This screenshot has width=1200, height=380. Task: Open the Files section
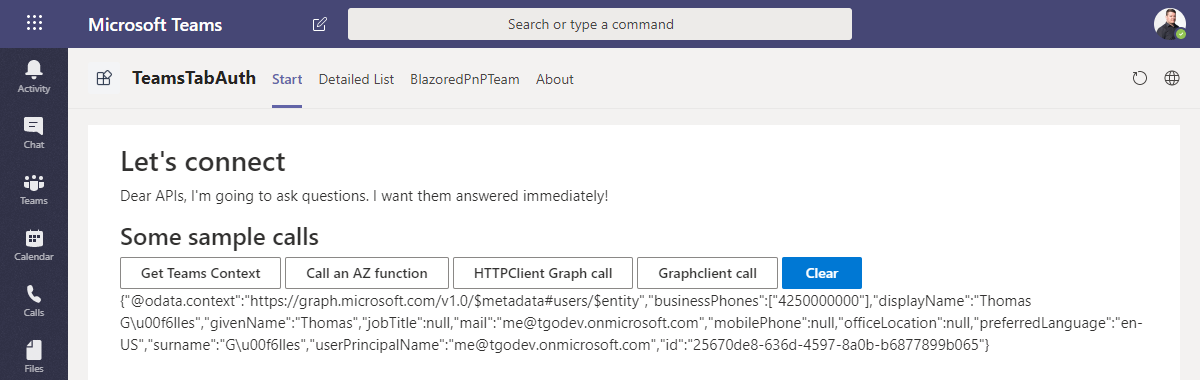pos(34,355)
